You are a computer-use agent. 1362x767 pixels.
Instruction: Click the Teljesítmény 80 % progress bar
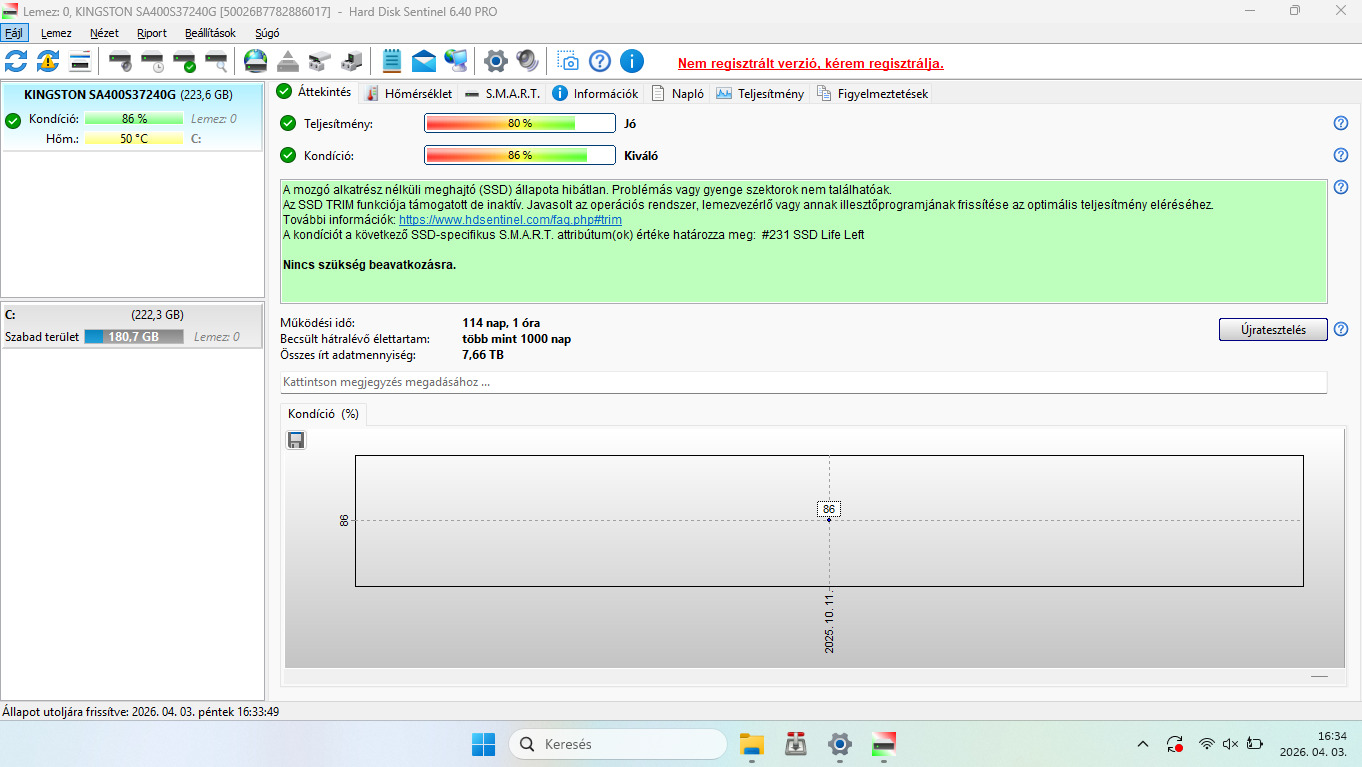click(x=520, y=123)
